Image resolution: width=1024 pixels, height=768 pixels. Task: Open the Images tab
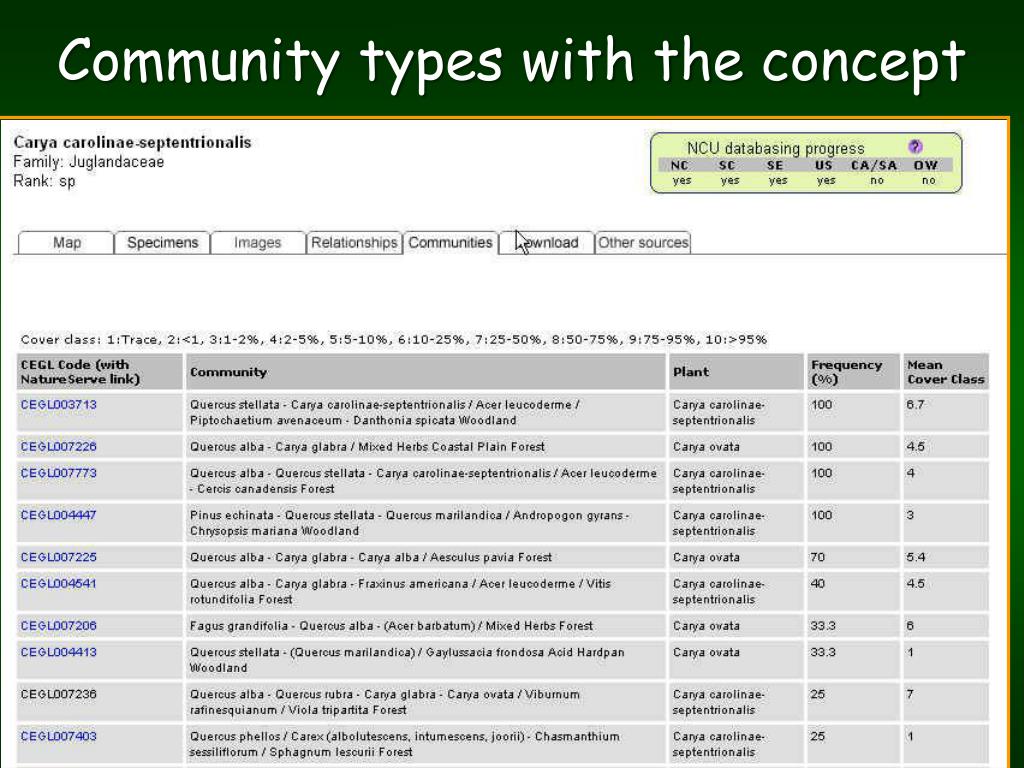pos(258,242)
